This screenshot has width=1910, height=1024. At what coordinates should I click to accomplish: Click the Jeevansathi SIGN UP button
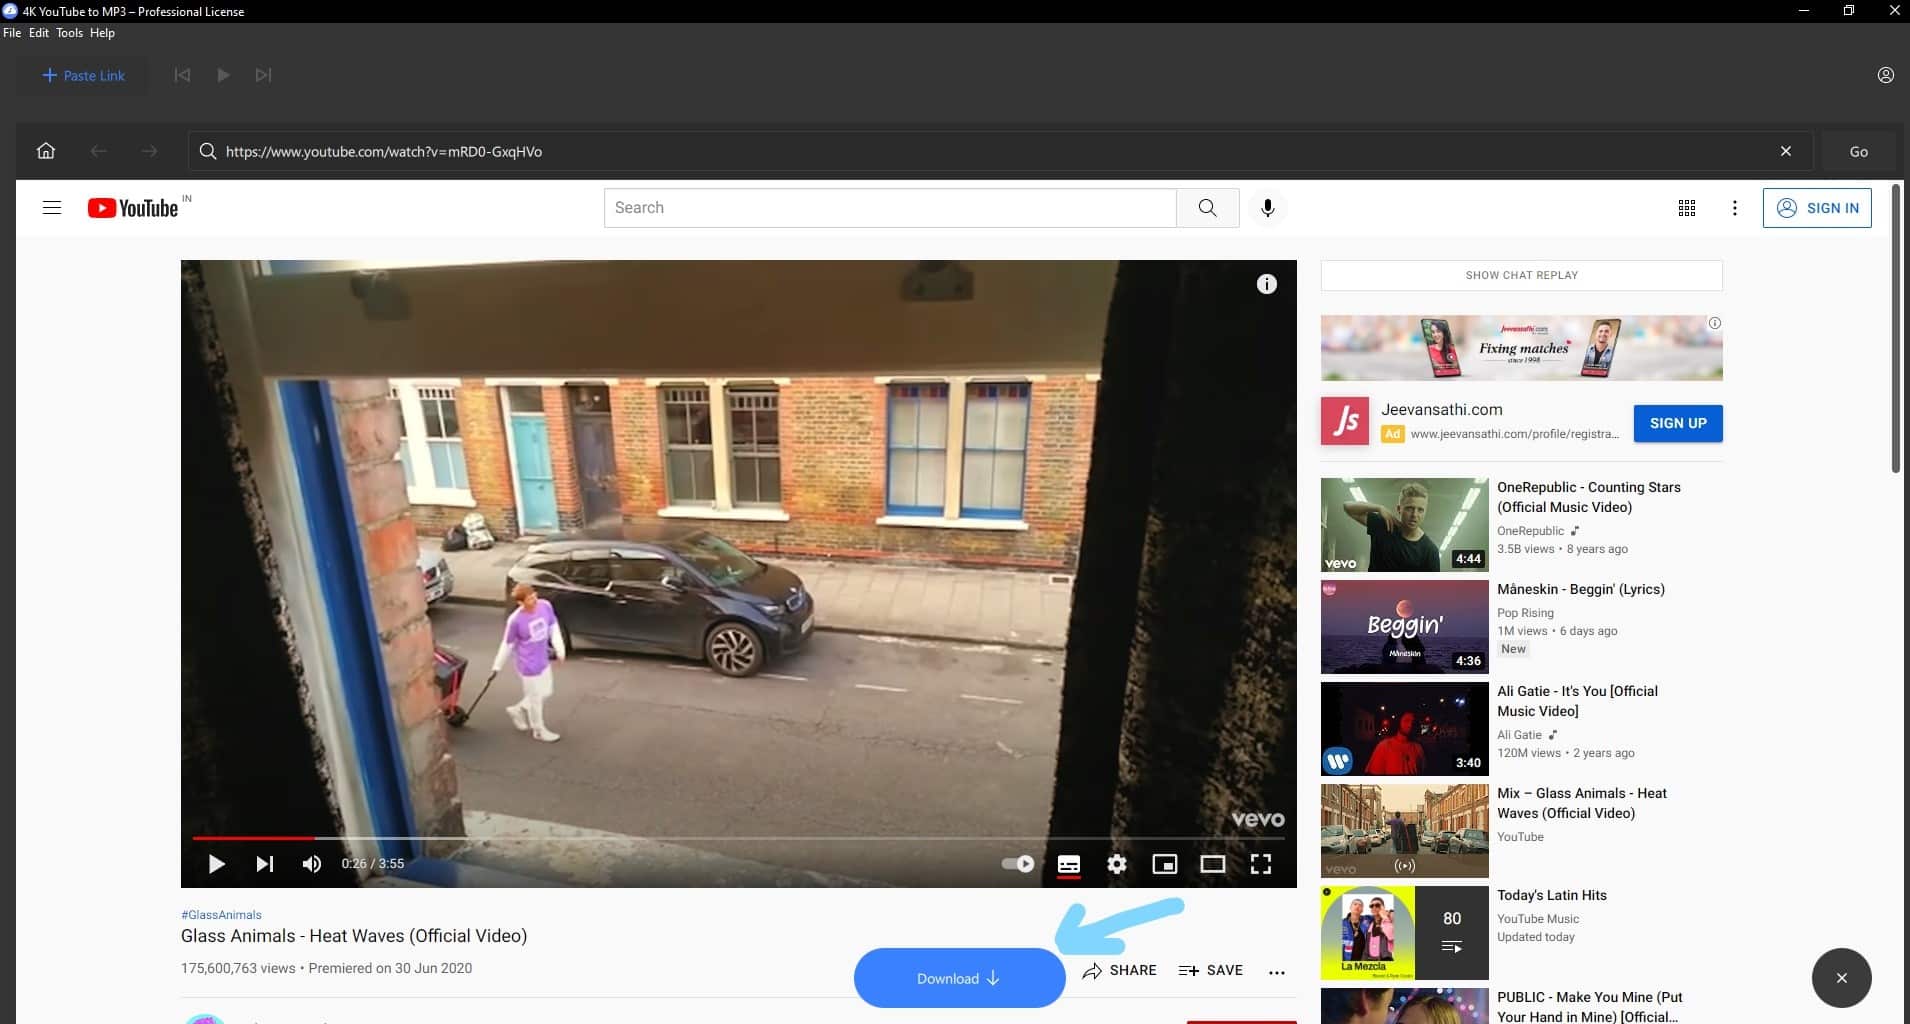pos(1678,423)
